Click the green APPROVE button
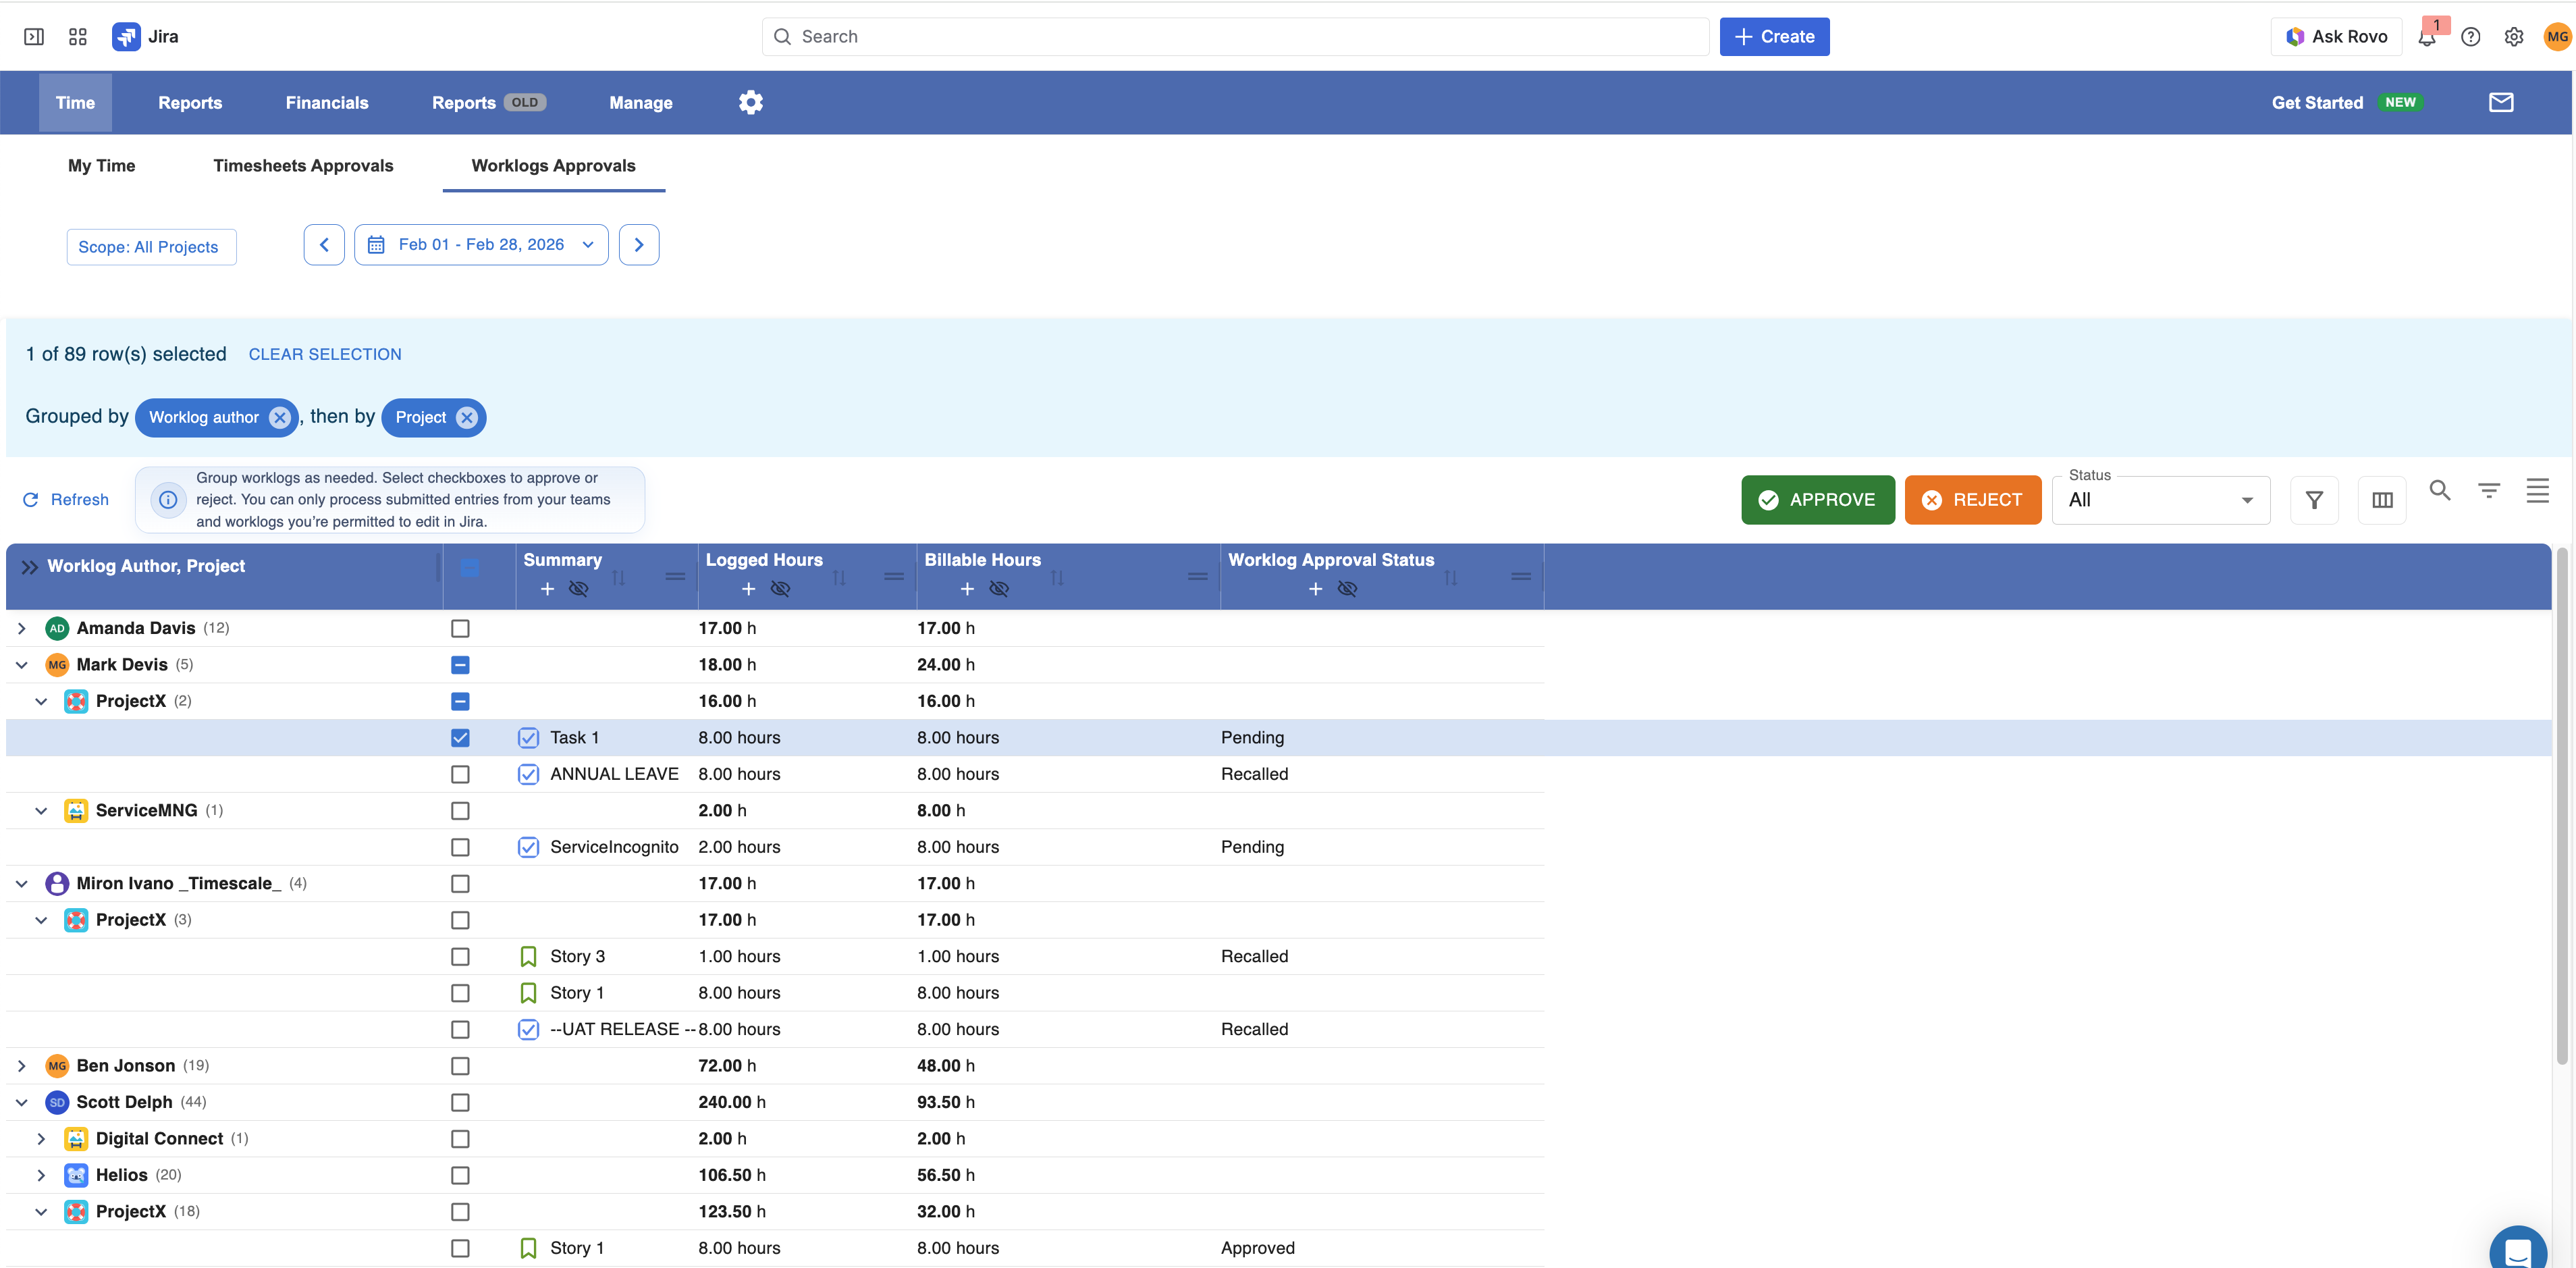Image resolution: width=2576 pixels, height=1268 pixels. (x=1818, y=500)
